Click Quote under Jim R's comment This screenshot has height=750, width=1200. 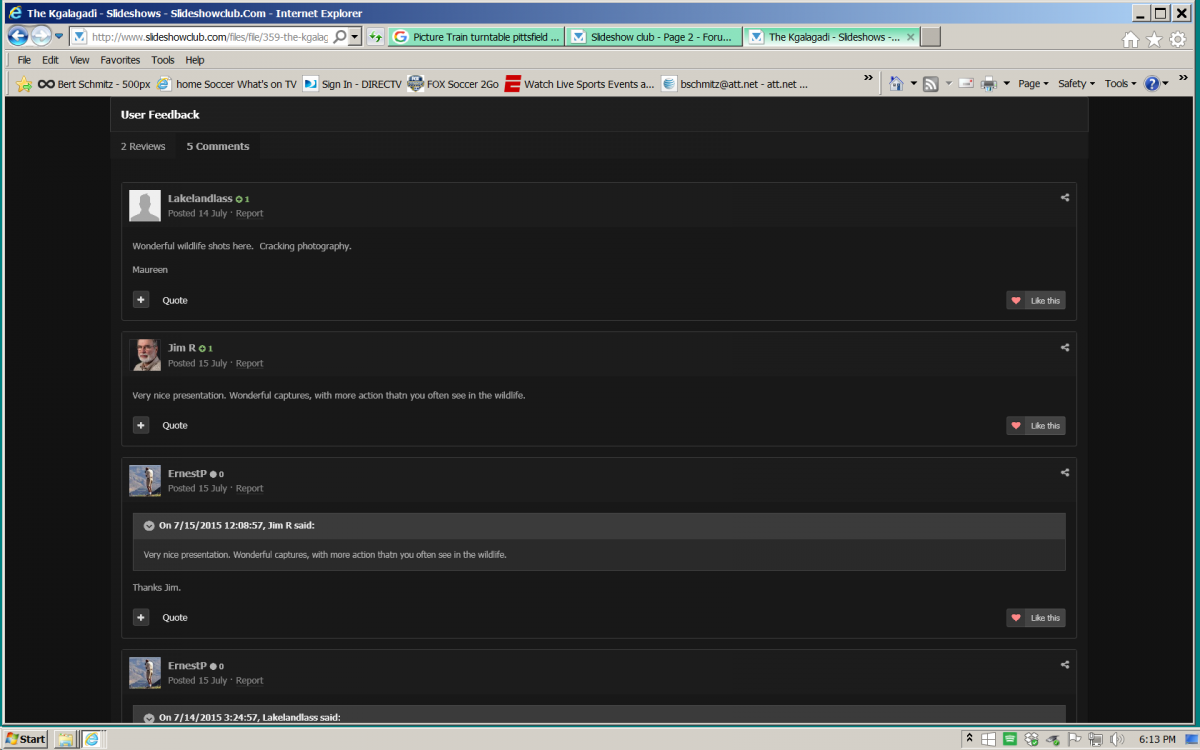(x=175, y=426)
